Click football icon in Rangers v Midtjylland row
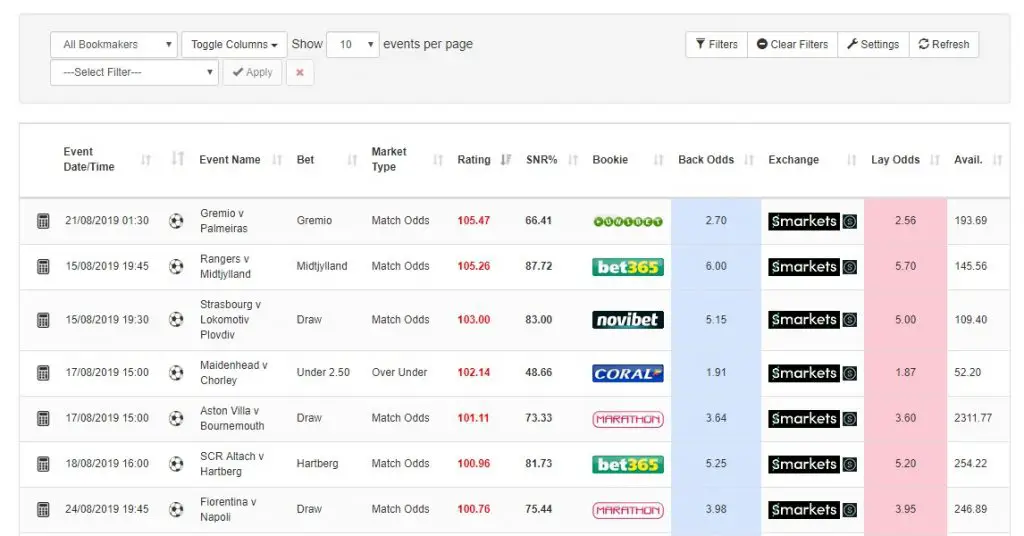The height and width of the screenshot is (536, 1024). pos(176,266)
